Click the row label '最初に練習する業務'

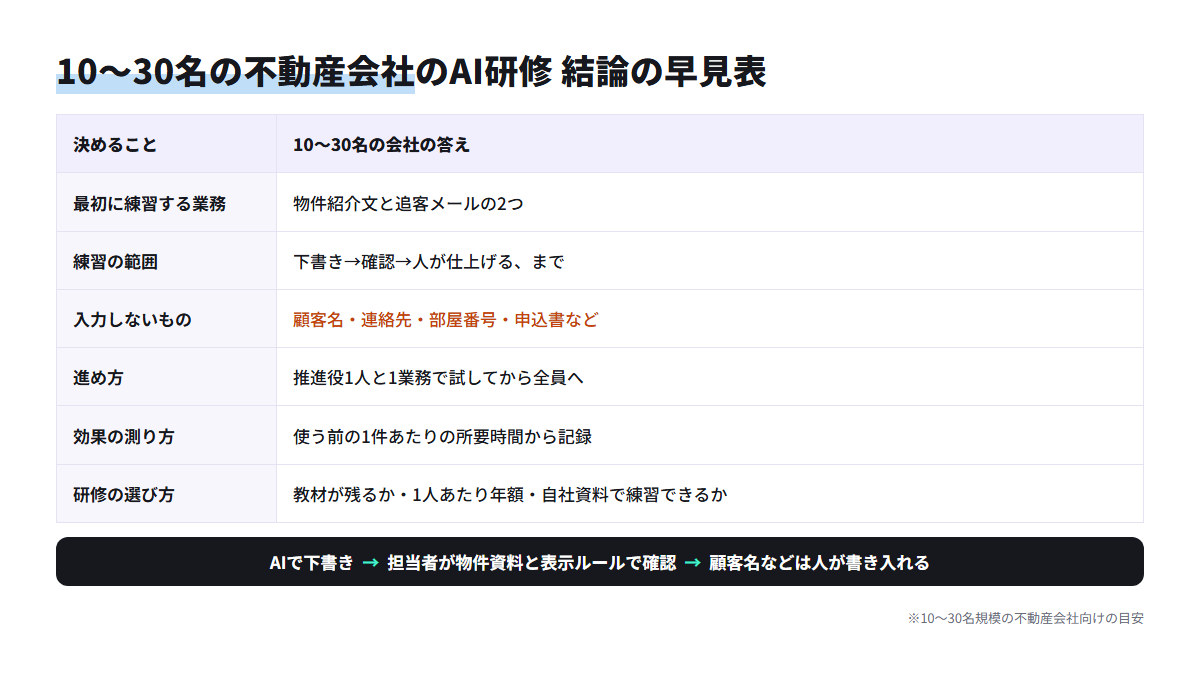166,203
